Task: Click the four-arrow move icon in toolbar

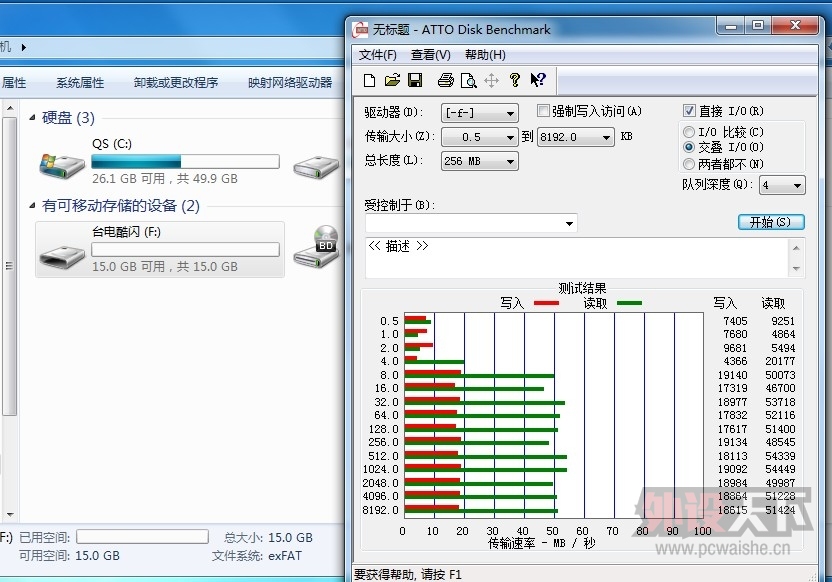Action: tap(492, 81)
